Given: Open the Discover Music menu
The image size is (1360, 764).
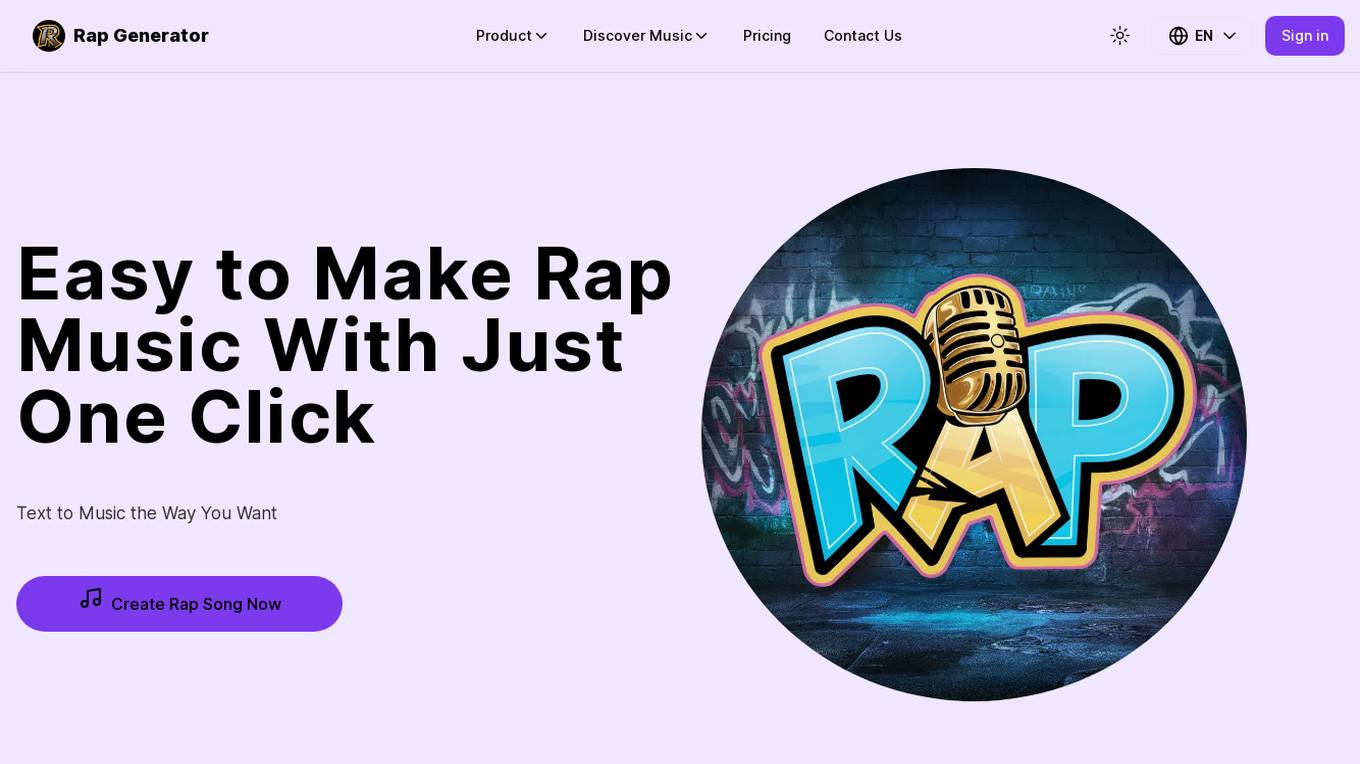Looking at the screenshot, I should 645,36.
